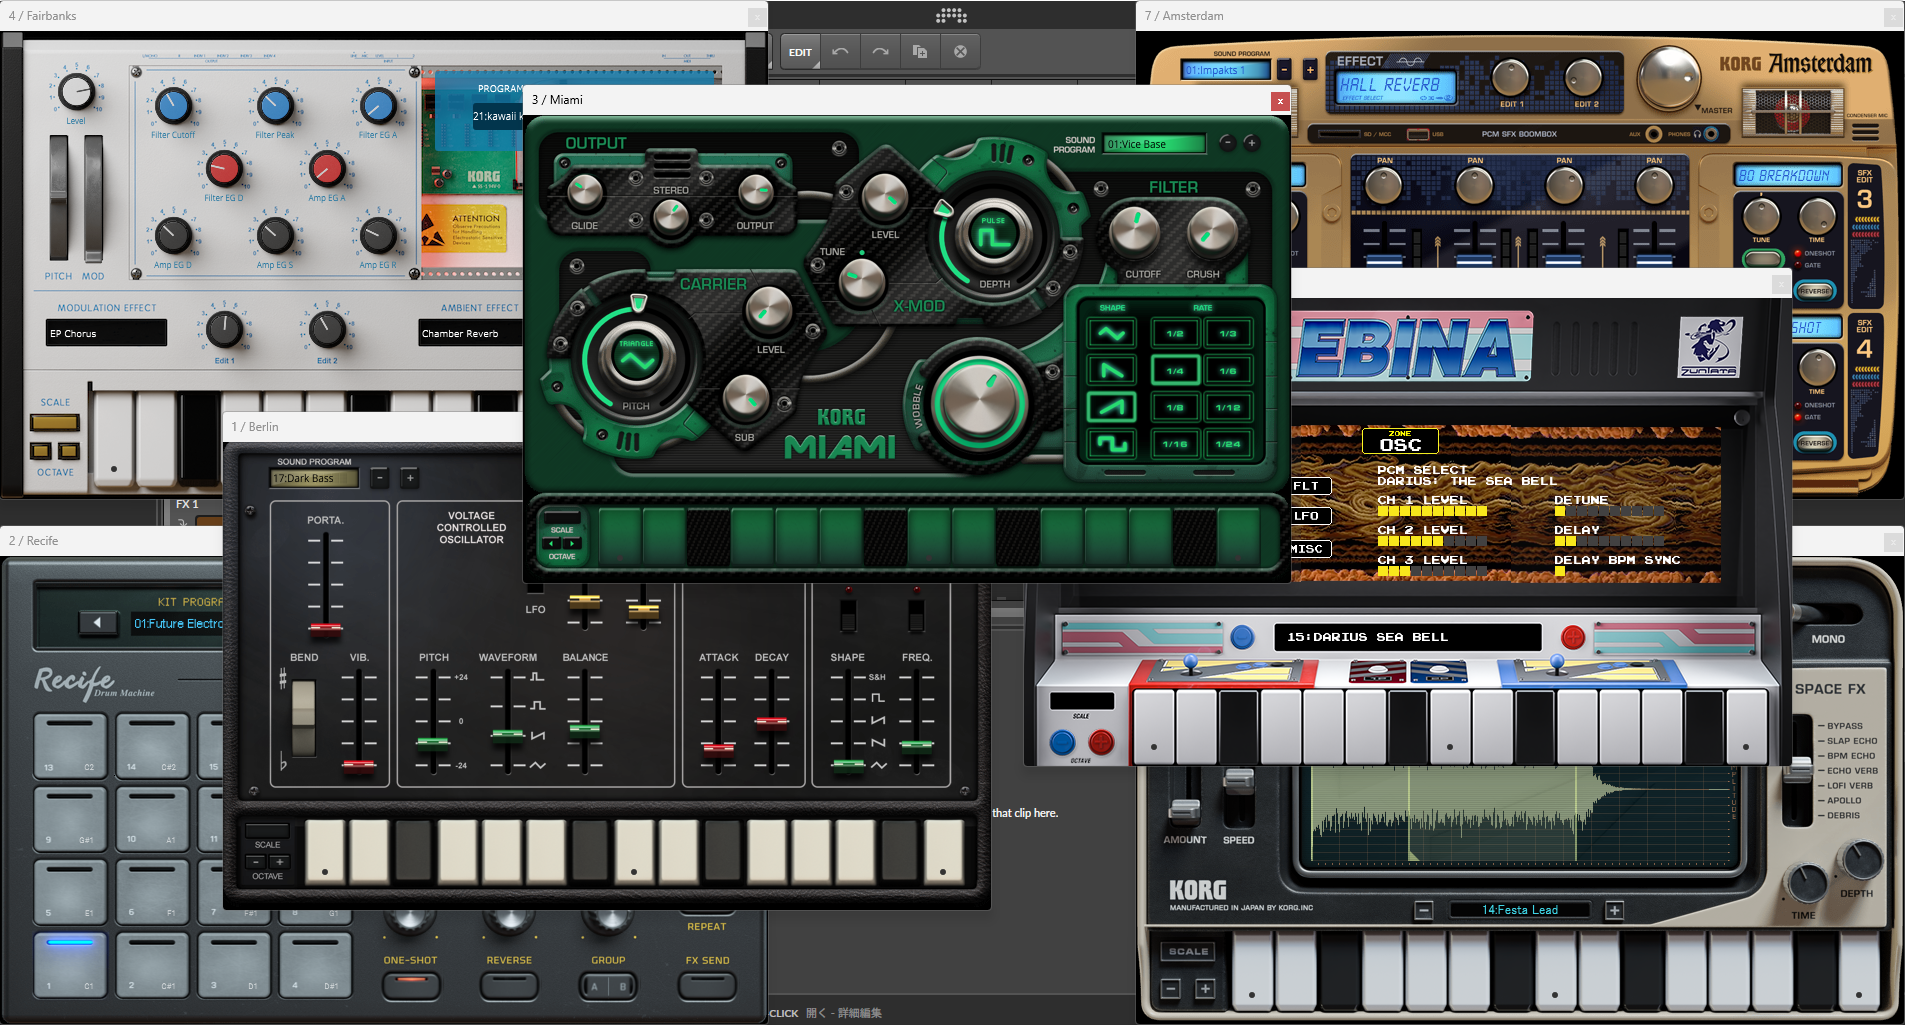
Task: Click Miami octave right arrow
Action: pyautogui.click(x=572, y=543)
